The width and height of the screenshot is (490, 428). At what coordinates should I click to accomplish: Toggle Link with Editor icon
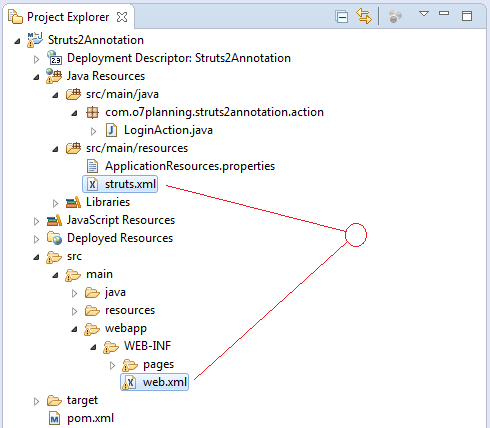point(364,16)
